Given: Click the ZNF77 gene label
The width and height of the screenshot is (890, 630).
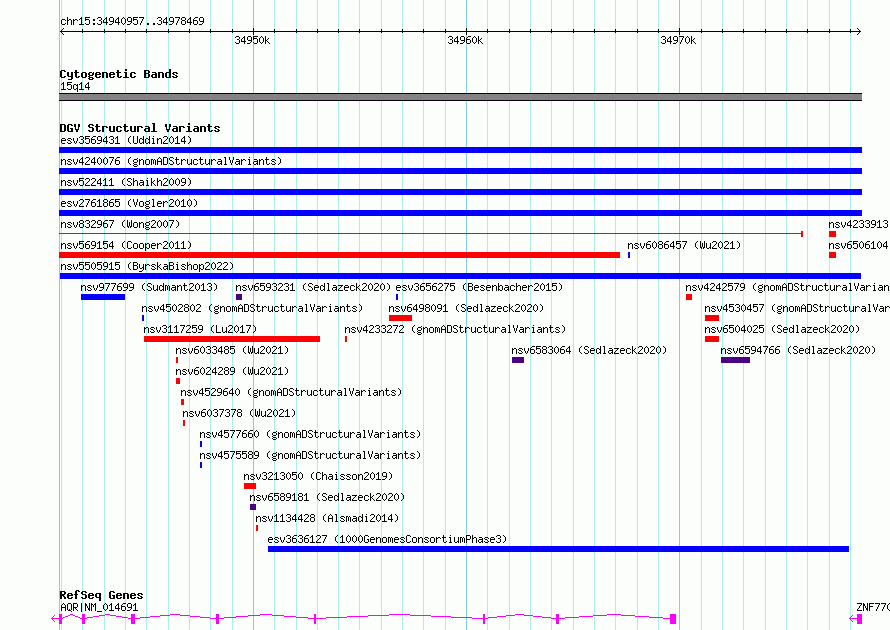Looking at the screenshot, I should click(x=872, y=607).
